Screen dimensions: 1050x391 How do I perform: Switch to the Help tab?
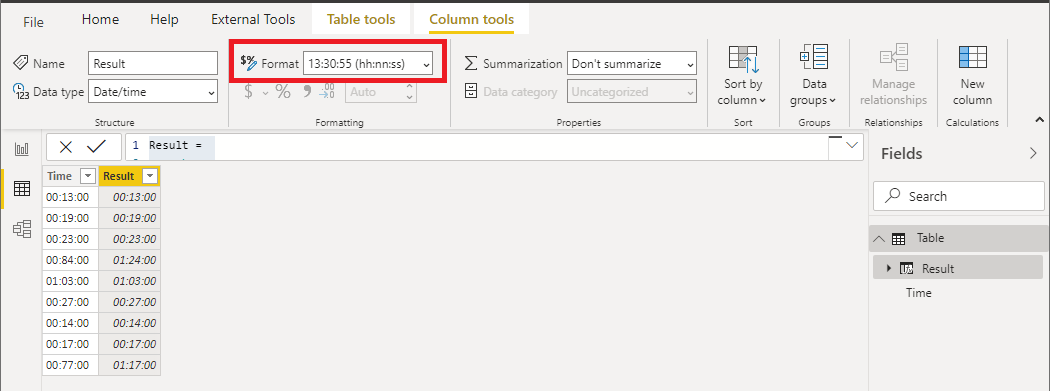point(164,19)
